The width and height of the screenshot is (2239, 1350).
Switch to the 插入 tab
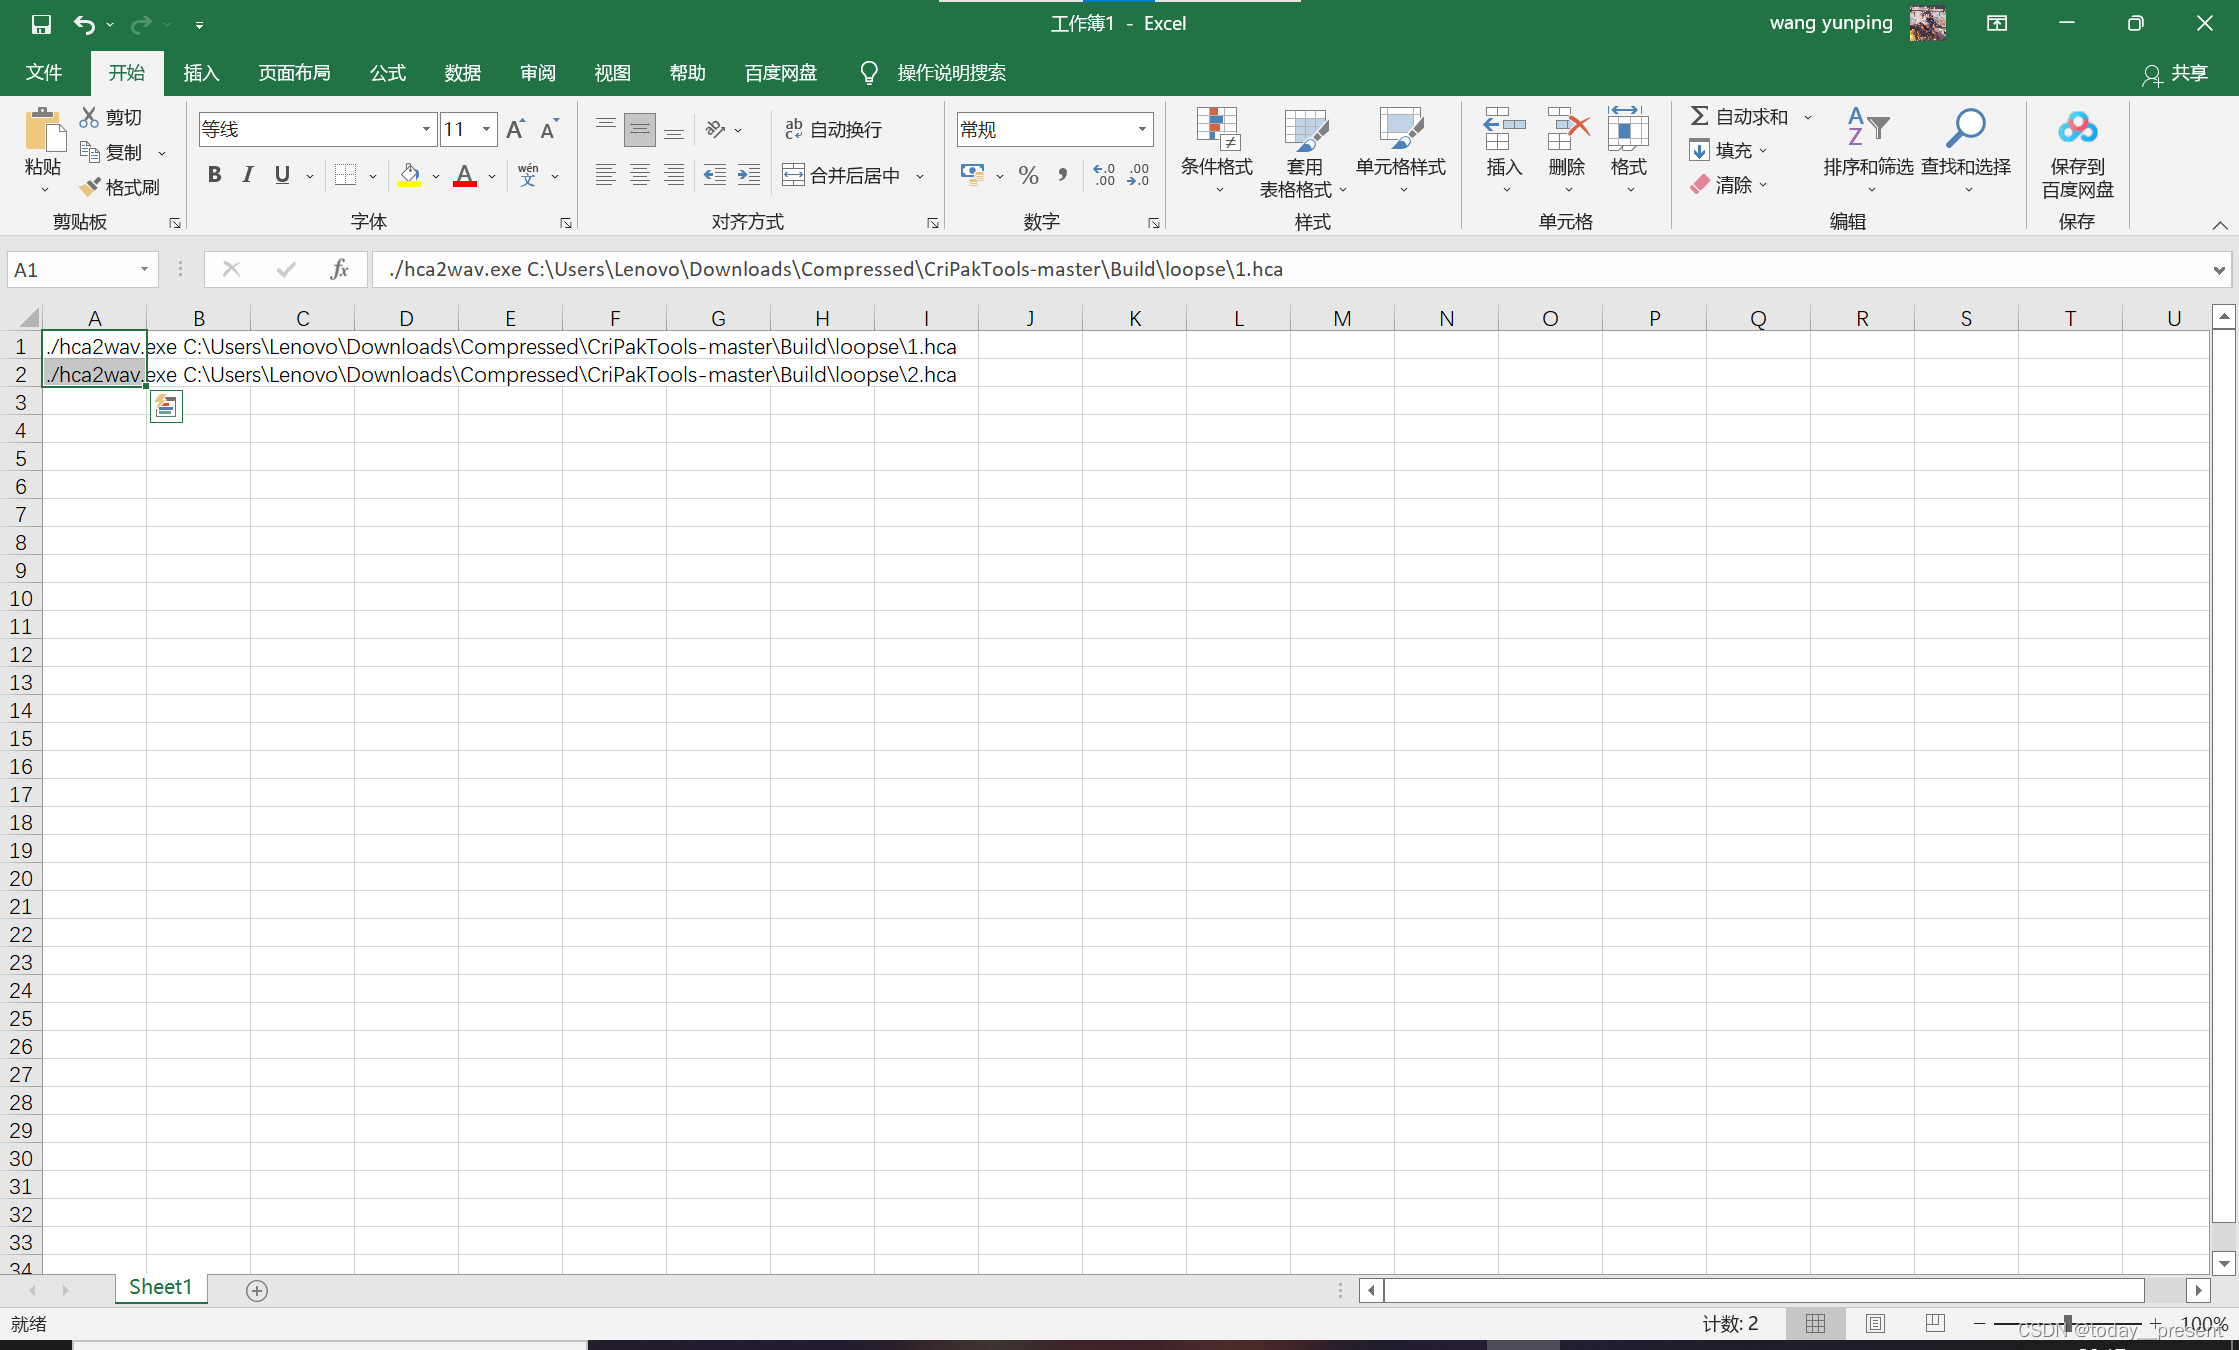[x=201, y=73]
